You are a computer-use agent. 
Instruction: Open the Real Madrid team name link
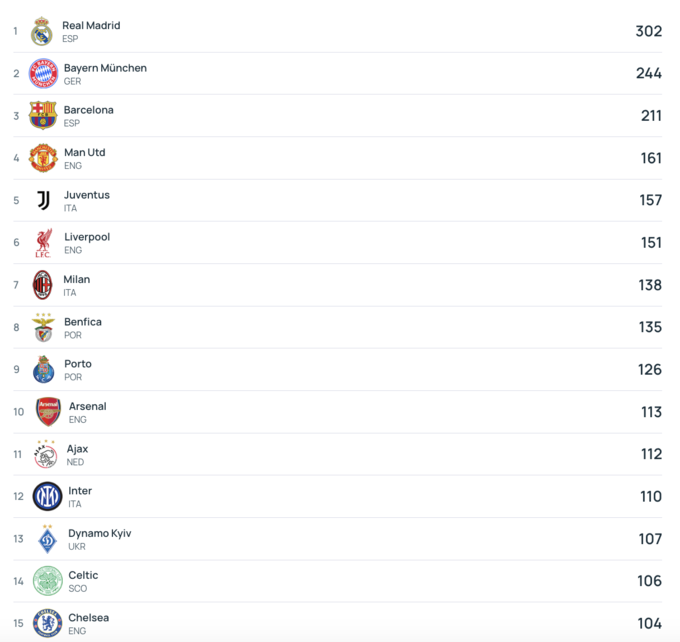pos(91,25)
